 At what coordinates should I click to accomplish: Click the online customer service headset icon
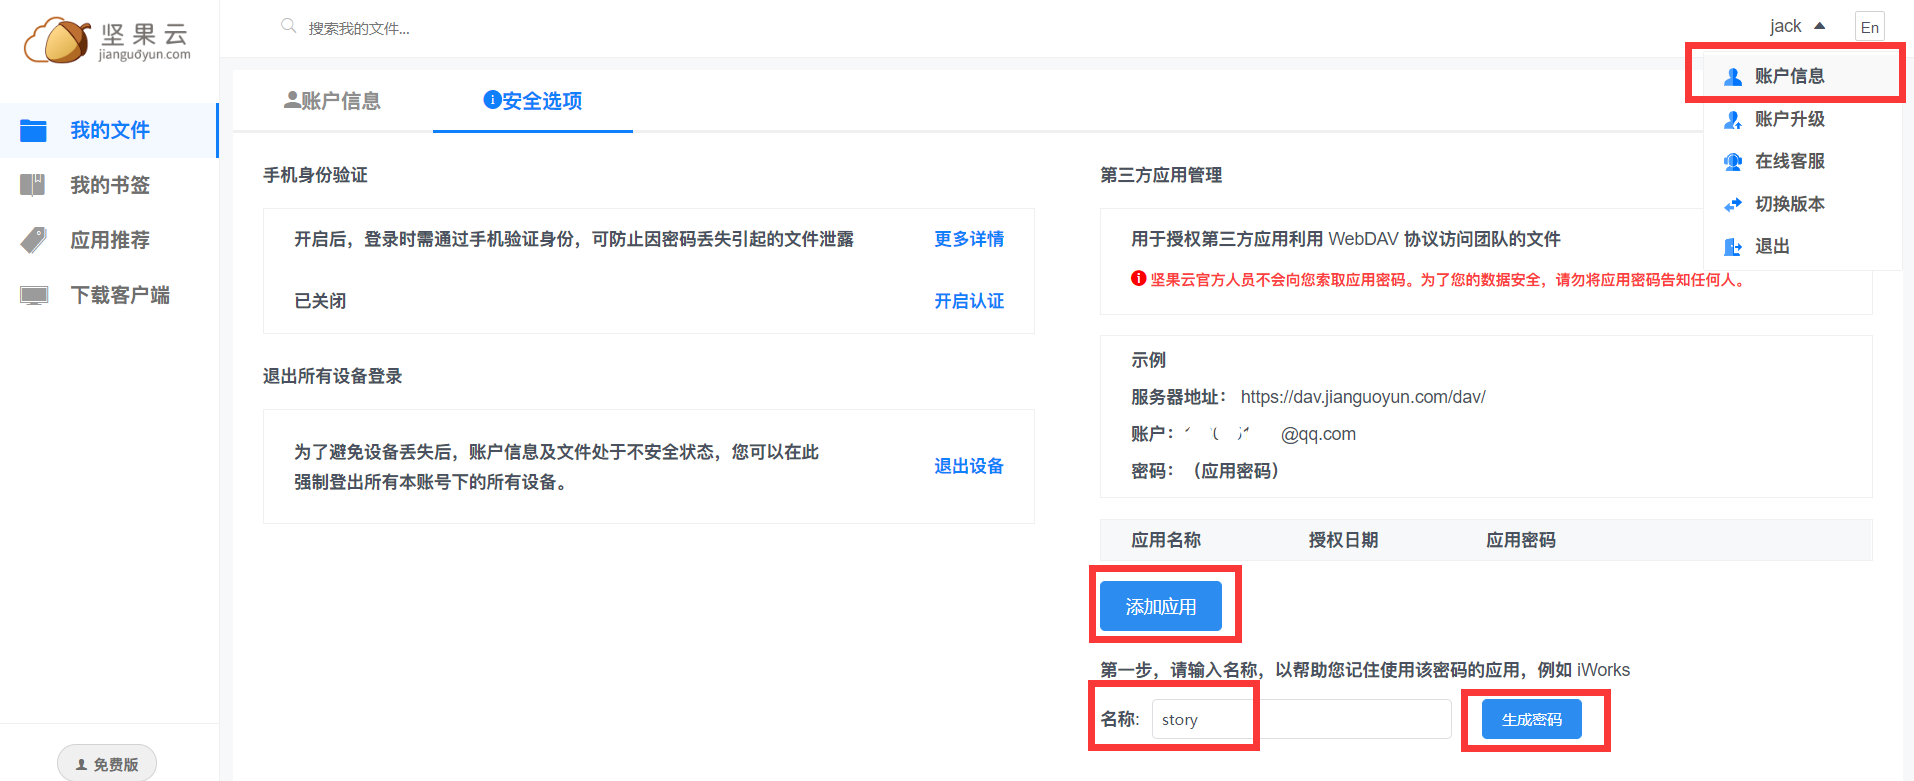pyautogui.click(x=1733, y=162)
